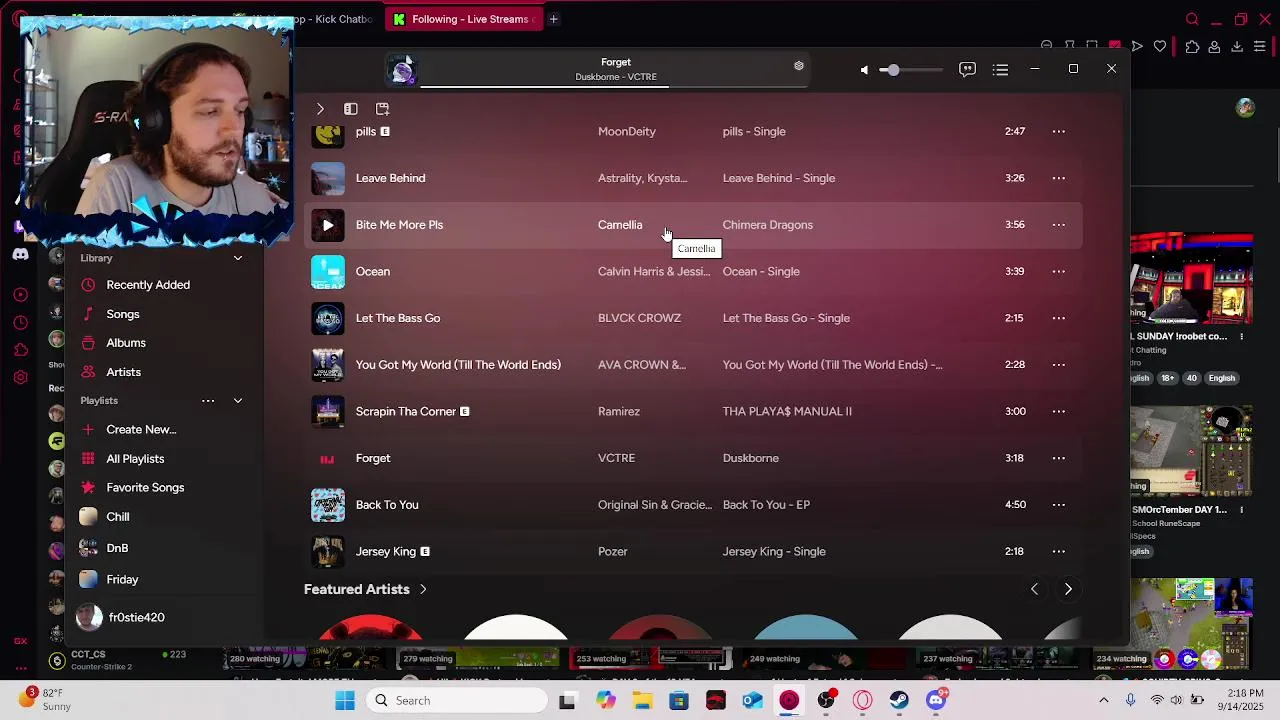The image size is (1280, 720).
Task: Open options for Leave Behind track
Action: pyautogui.click(x=1058, y=178)
